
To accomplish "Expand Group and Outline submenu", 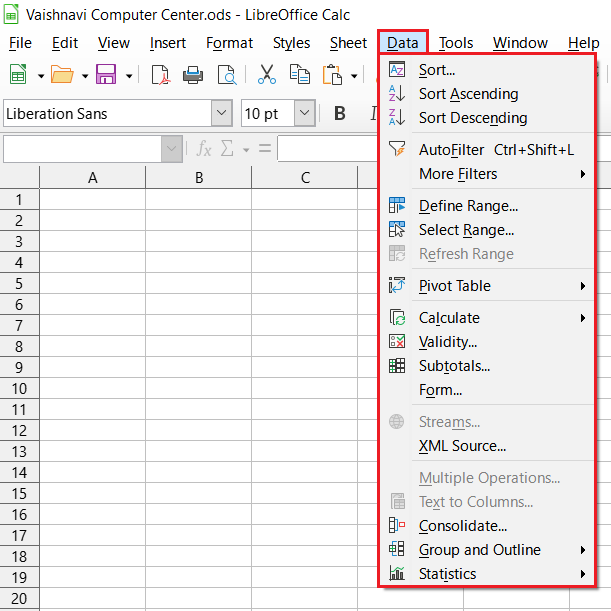I will 583,550.
